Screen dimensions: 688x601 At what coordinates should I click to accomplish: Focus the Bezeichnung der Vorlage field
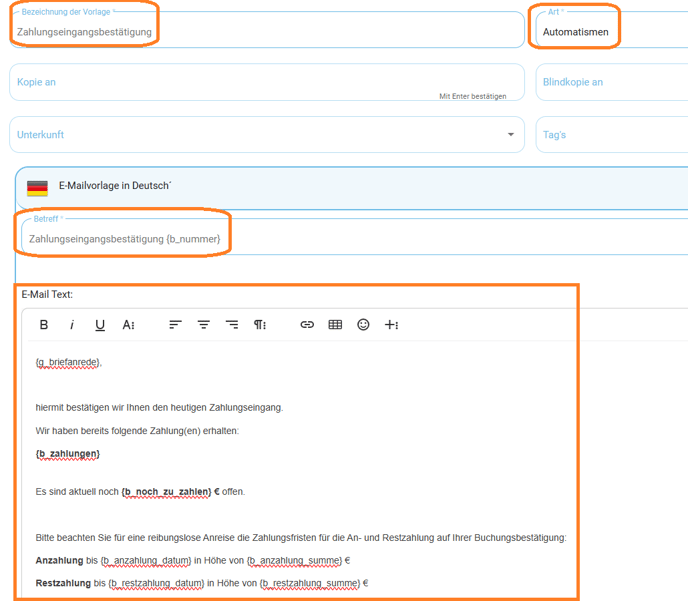[267, 29]
